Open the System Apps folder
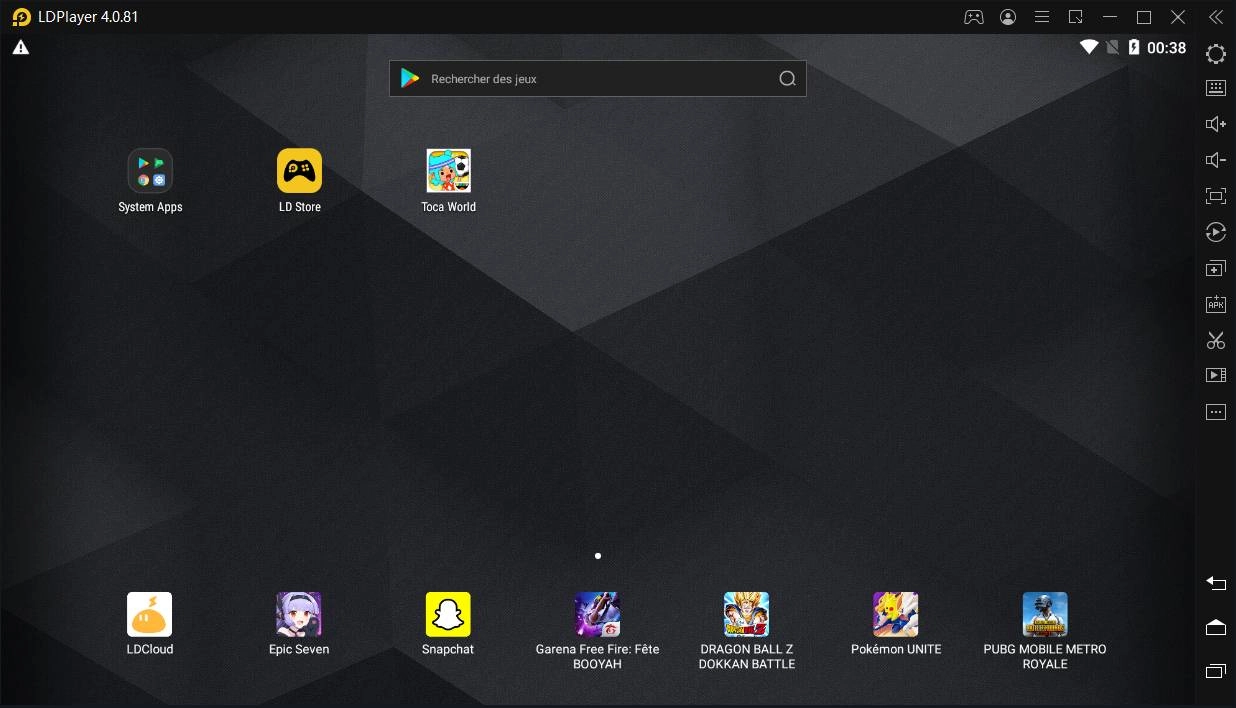The height and width of the screenshot is (708, 1236). coord(150,171)
